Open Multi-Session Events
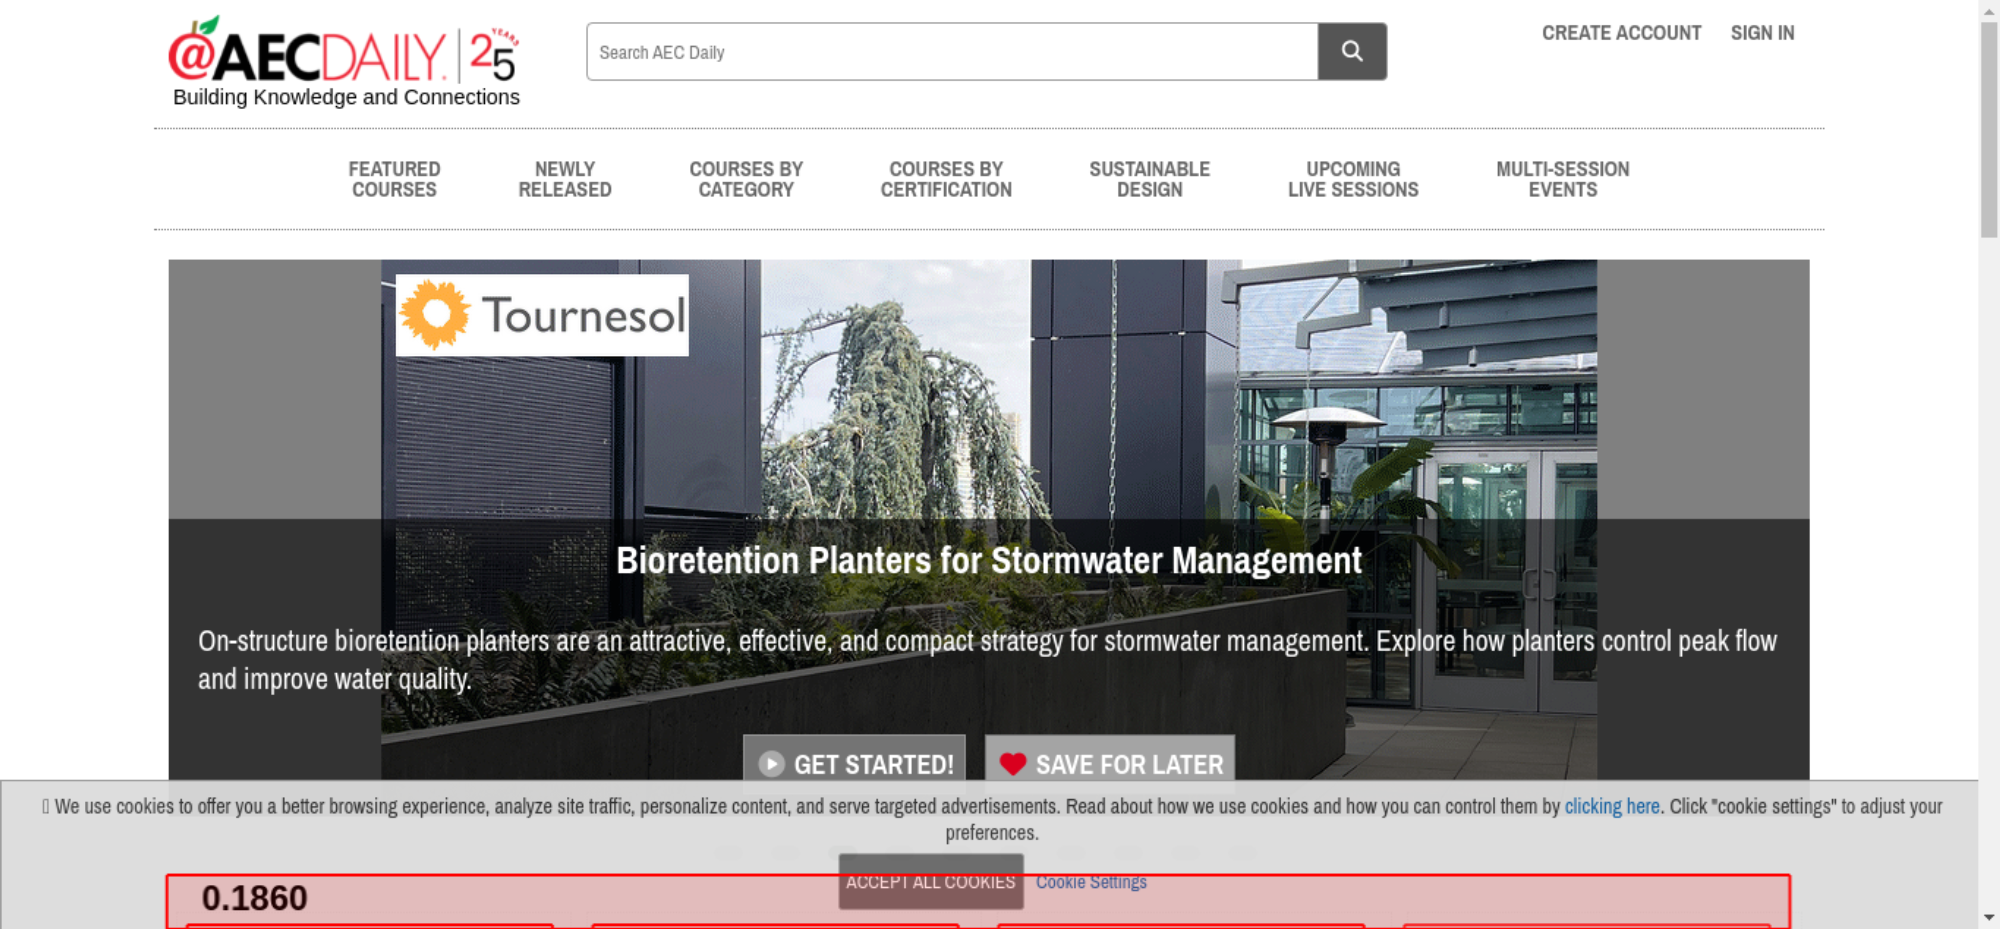 pos(1562,180)
